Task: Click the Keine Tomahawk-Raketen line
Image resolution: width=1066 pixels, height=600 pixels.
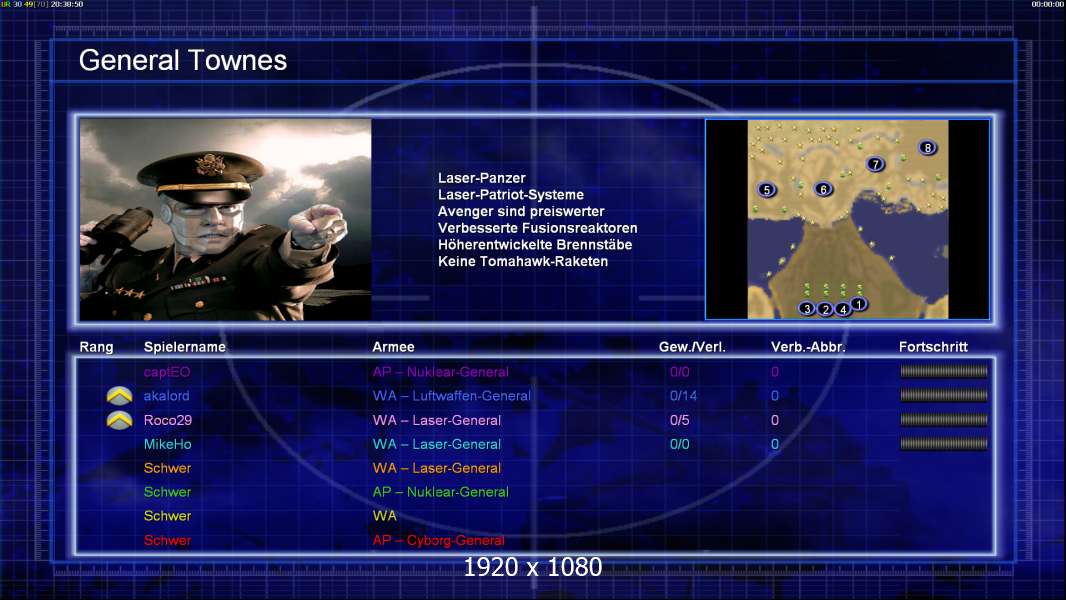Action: 523,261
